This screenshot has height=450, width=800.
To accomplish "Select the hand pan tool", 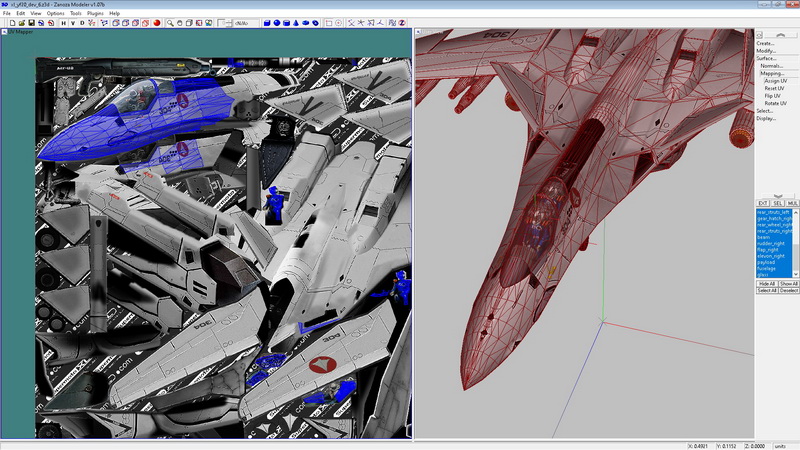I will tap(181, 22).
